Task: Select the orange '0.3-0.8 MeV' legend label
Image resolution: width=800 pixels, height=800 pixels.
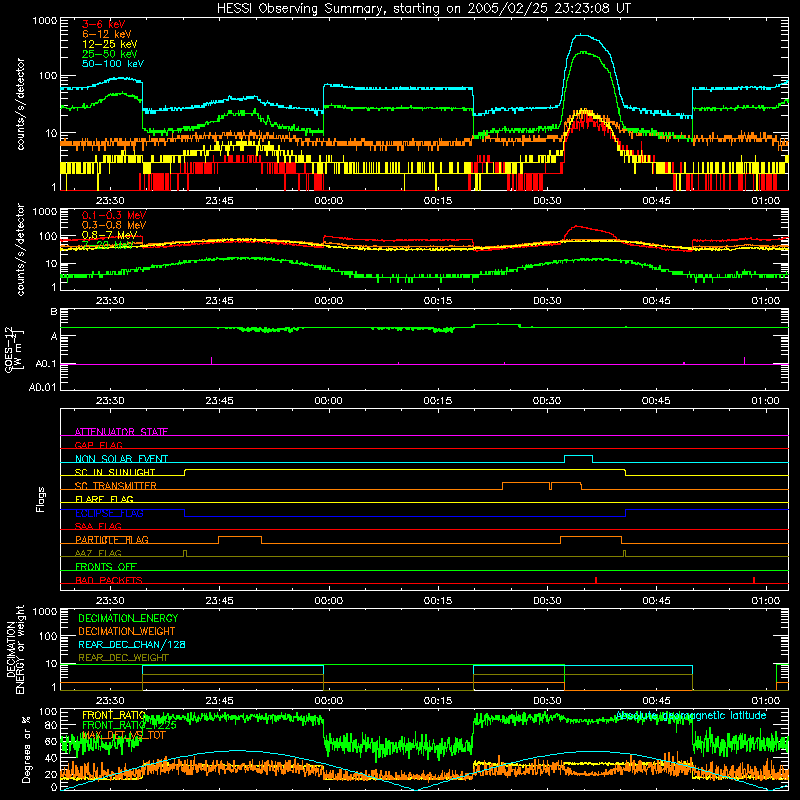Action: coord(114,225)
